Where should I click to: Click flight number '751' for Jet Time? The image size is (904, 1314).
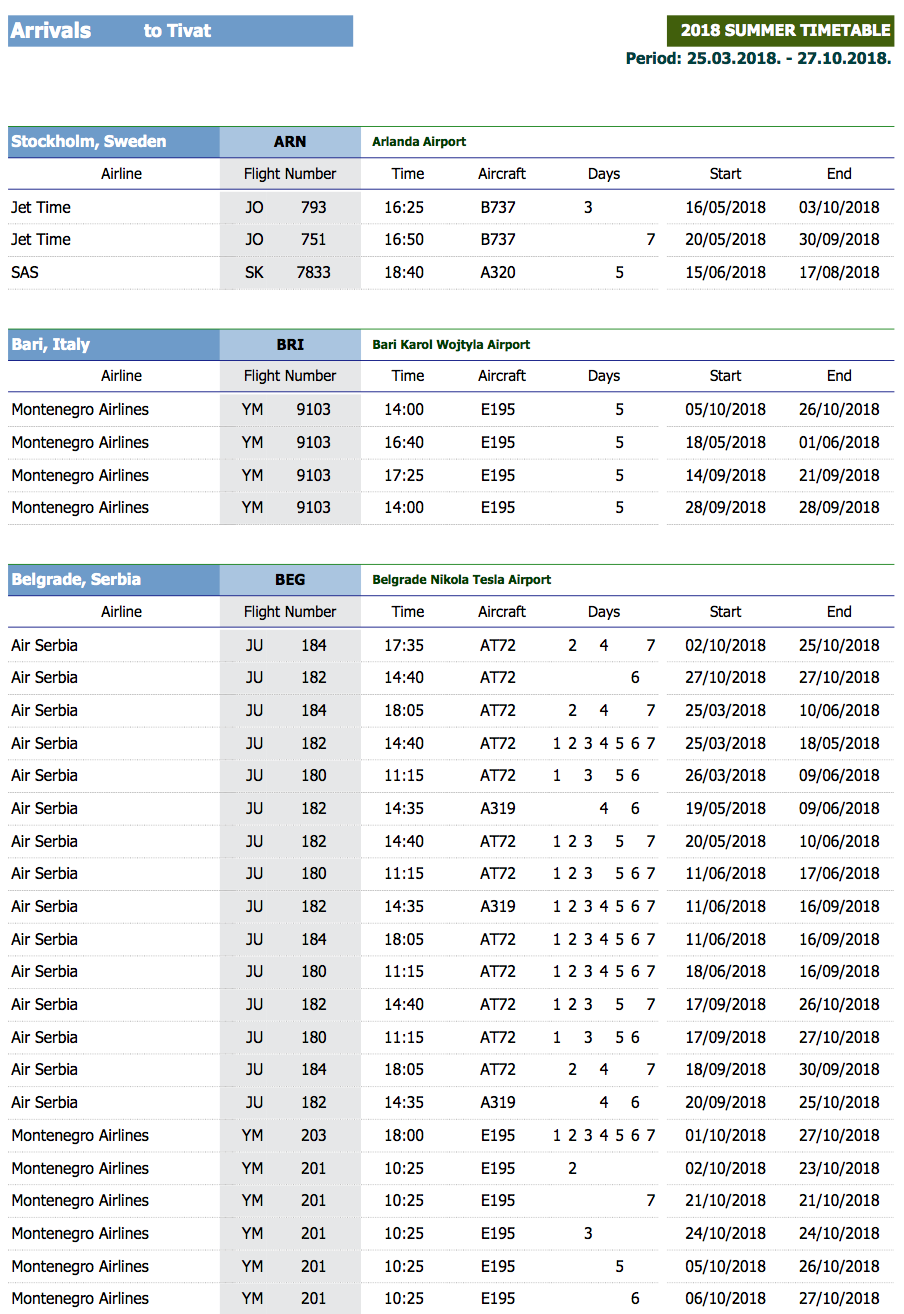point(313,240)
